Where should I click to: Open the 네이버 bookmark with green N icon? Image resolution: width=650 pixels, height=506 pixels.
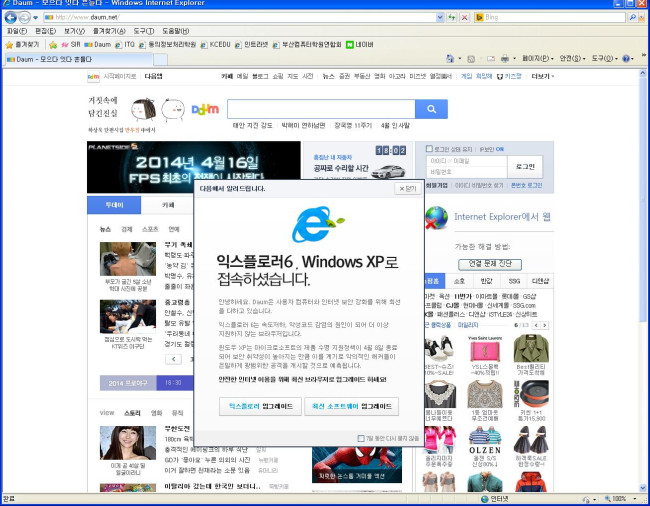[x=360, y=44]
